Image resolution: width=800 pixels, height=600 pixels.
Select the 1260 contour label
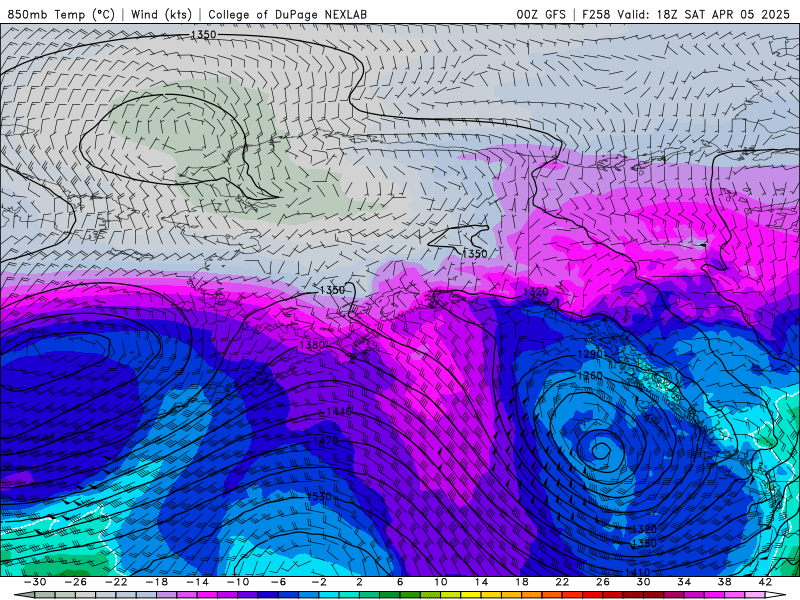(x=590, y=376)
